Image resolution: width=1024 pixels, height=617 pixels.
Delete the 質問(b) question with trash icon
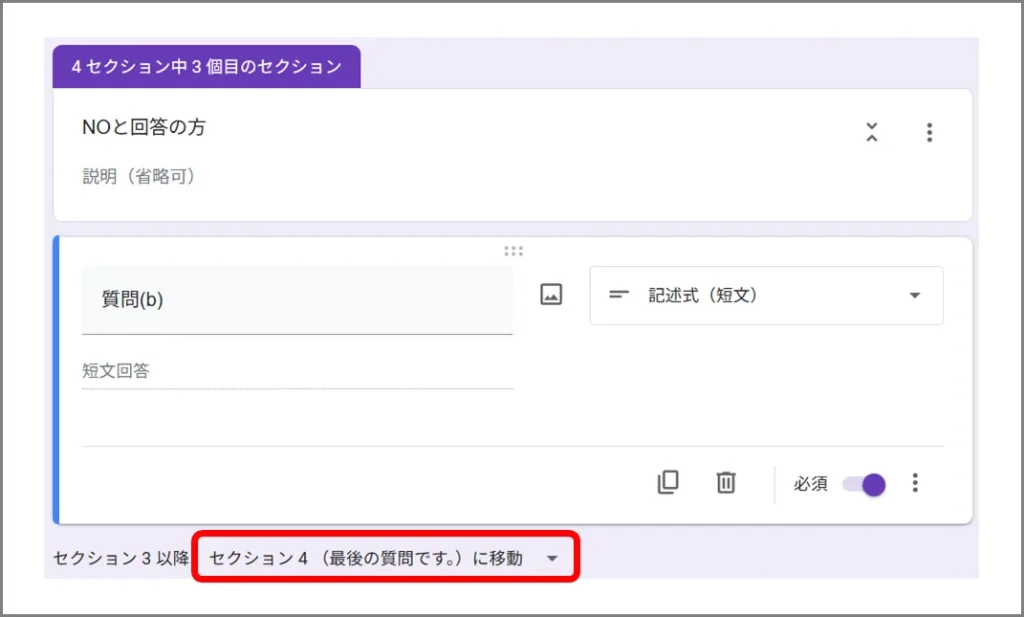pyautogui.click(x=726, y=483)
